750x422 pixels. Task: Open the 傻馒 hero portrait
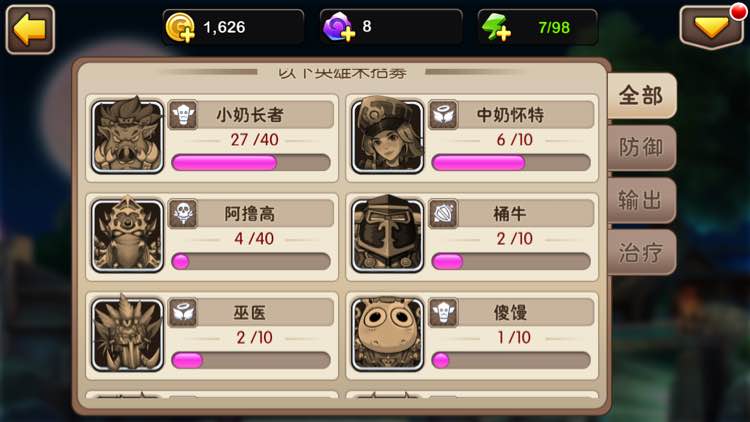pyautogui.click(x=387, y=335)
